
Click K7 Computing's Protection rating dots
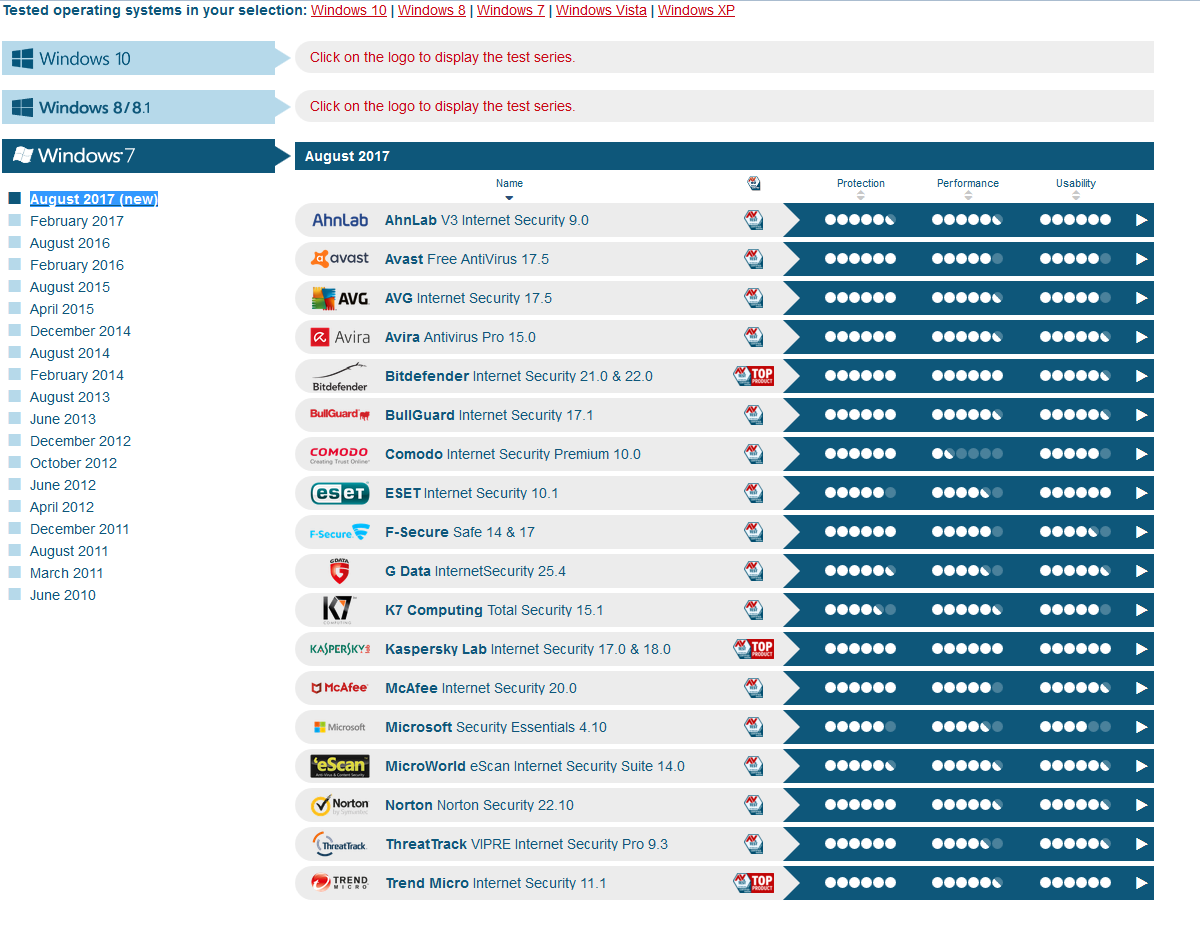[x=860, y=610]
